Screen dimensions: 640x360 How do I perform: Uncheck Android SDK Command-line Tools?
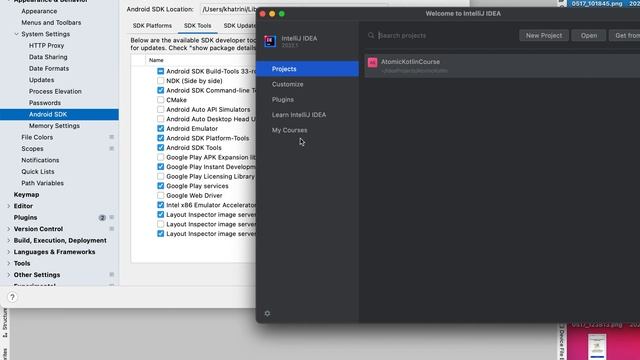tap(160, 90)
